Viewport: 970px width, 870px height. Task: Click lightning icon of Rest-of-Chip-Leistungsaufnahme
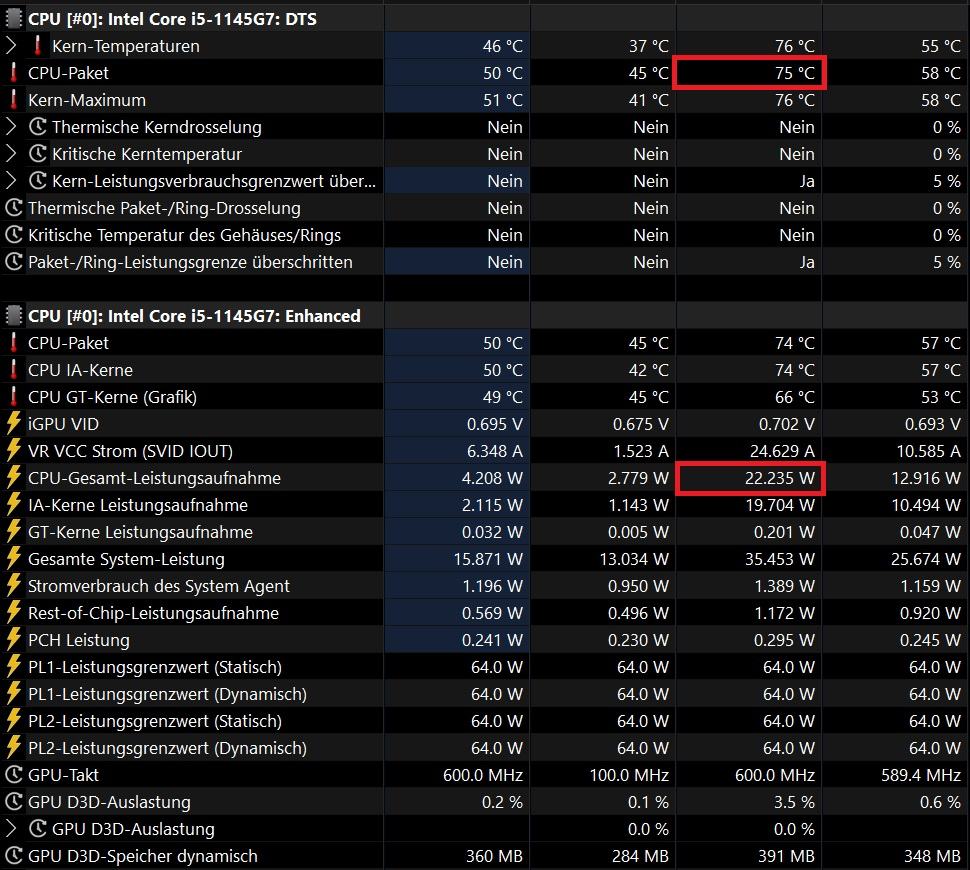pyautogui.click(x=14, y=613)
